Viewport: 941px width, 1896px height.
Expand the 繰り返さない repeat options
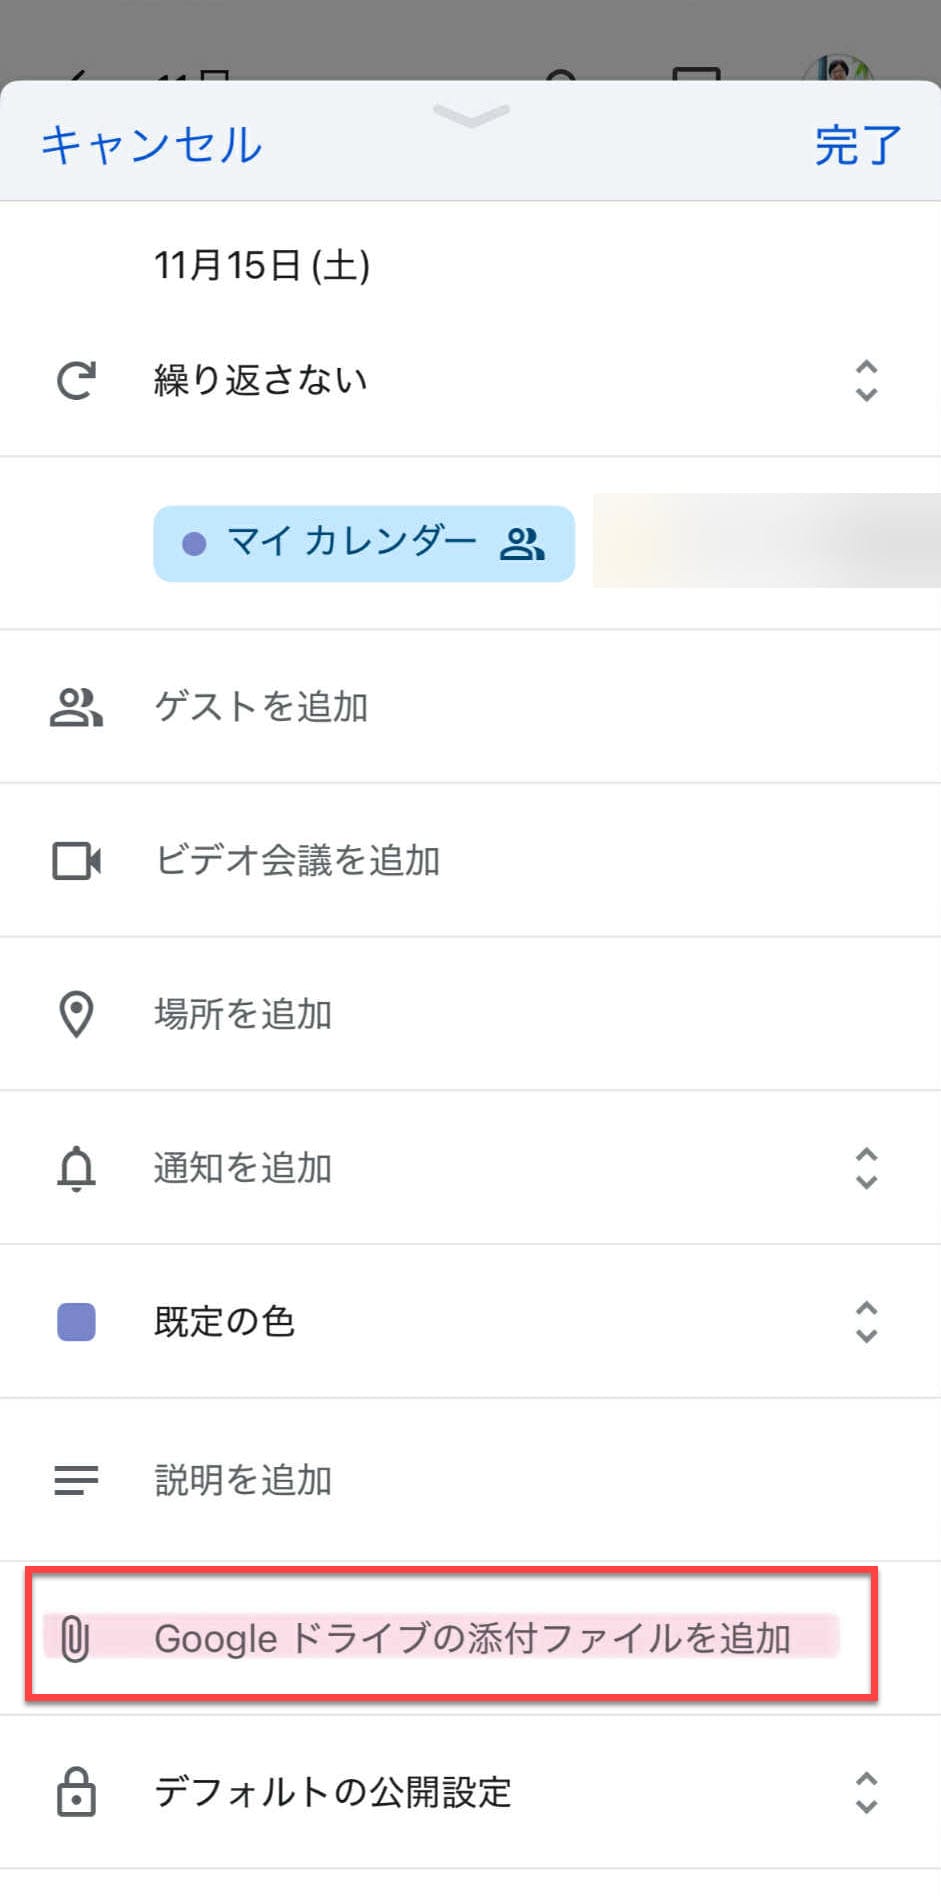(866, 380)
